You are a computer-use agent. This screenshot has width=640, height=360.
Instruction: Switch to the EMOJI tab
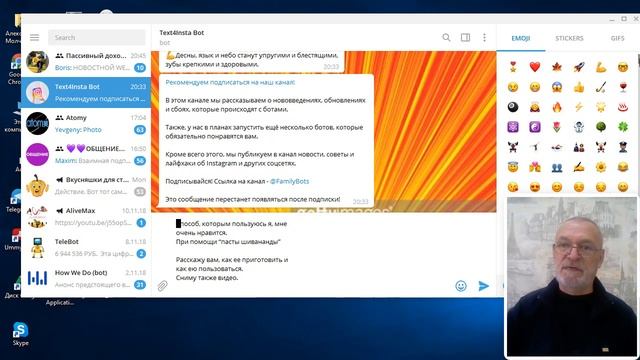click(x=520, y=38)
